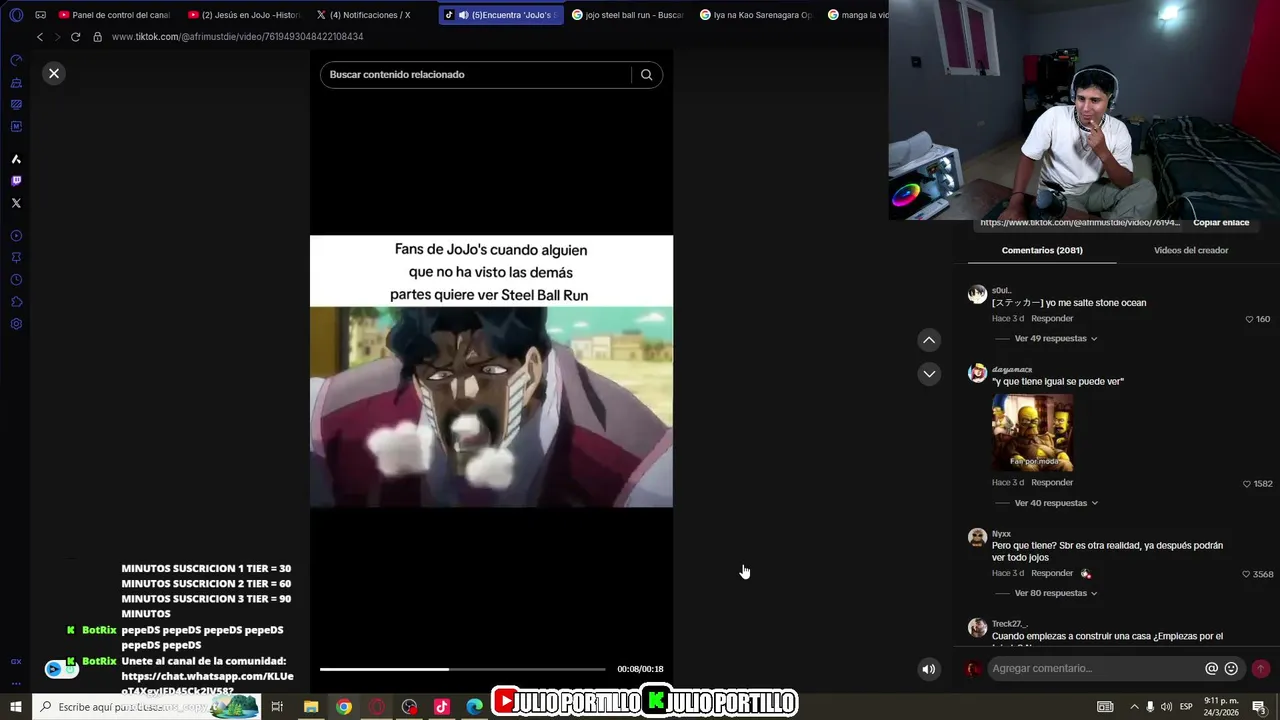The height and width of the screenshot is (720, 1280).
Task: Open the Windows Start menu
Action: point(15,707)
